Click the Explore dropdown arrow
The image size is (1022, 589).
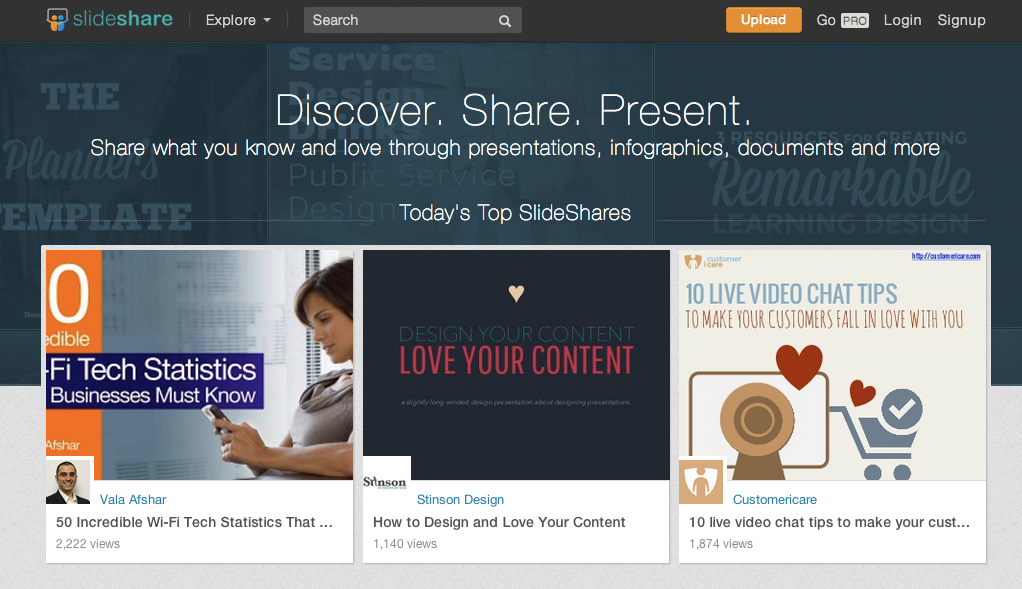tap(267, 20)
